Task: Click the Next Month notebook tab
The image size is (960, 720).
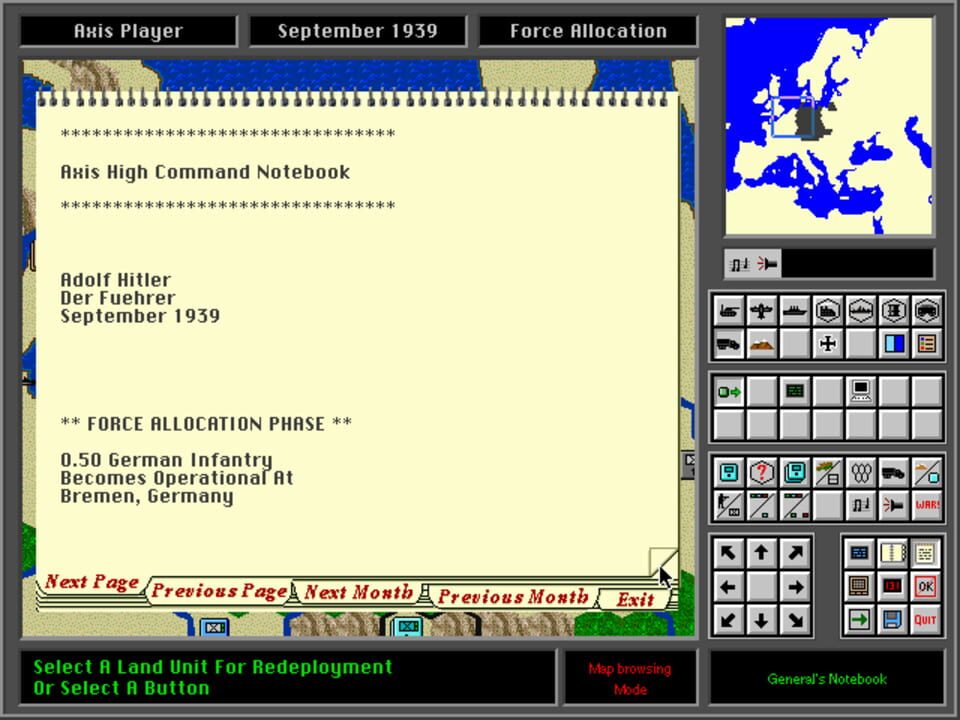Action: click(x=358, y=592)
